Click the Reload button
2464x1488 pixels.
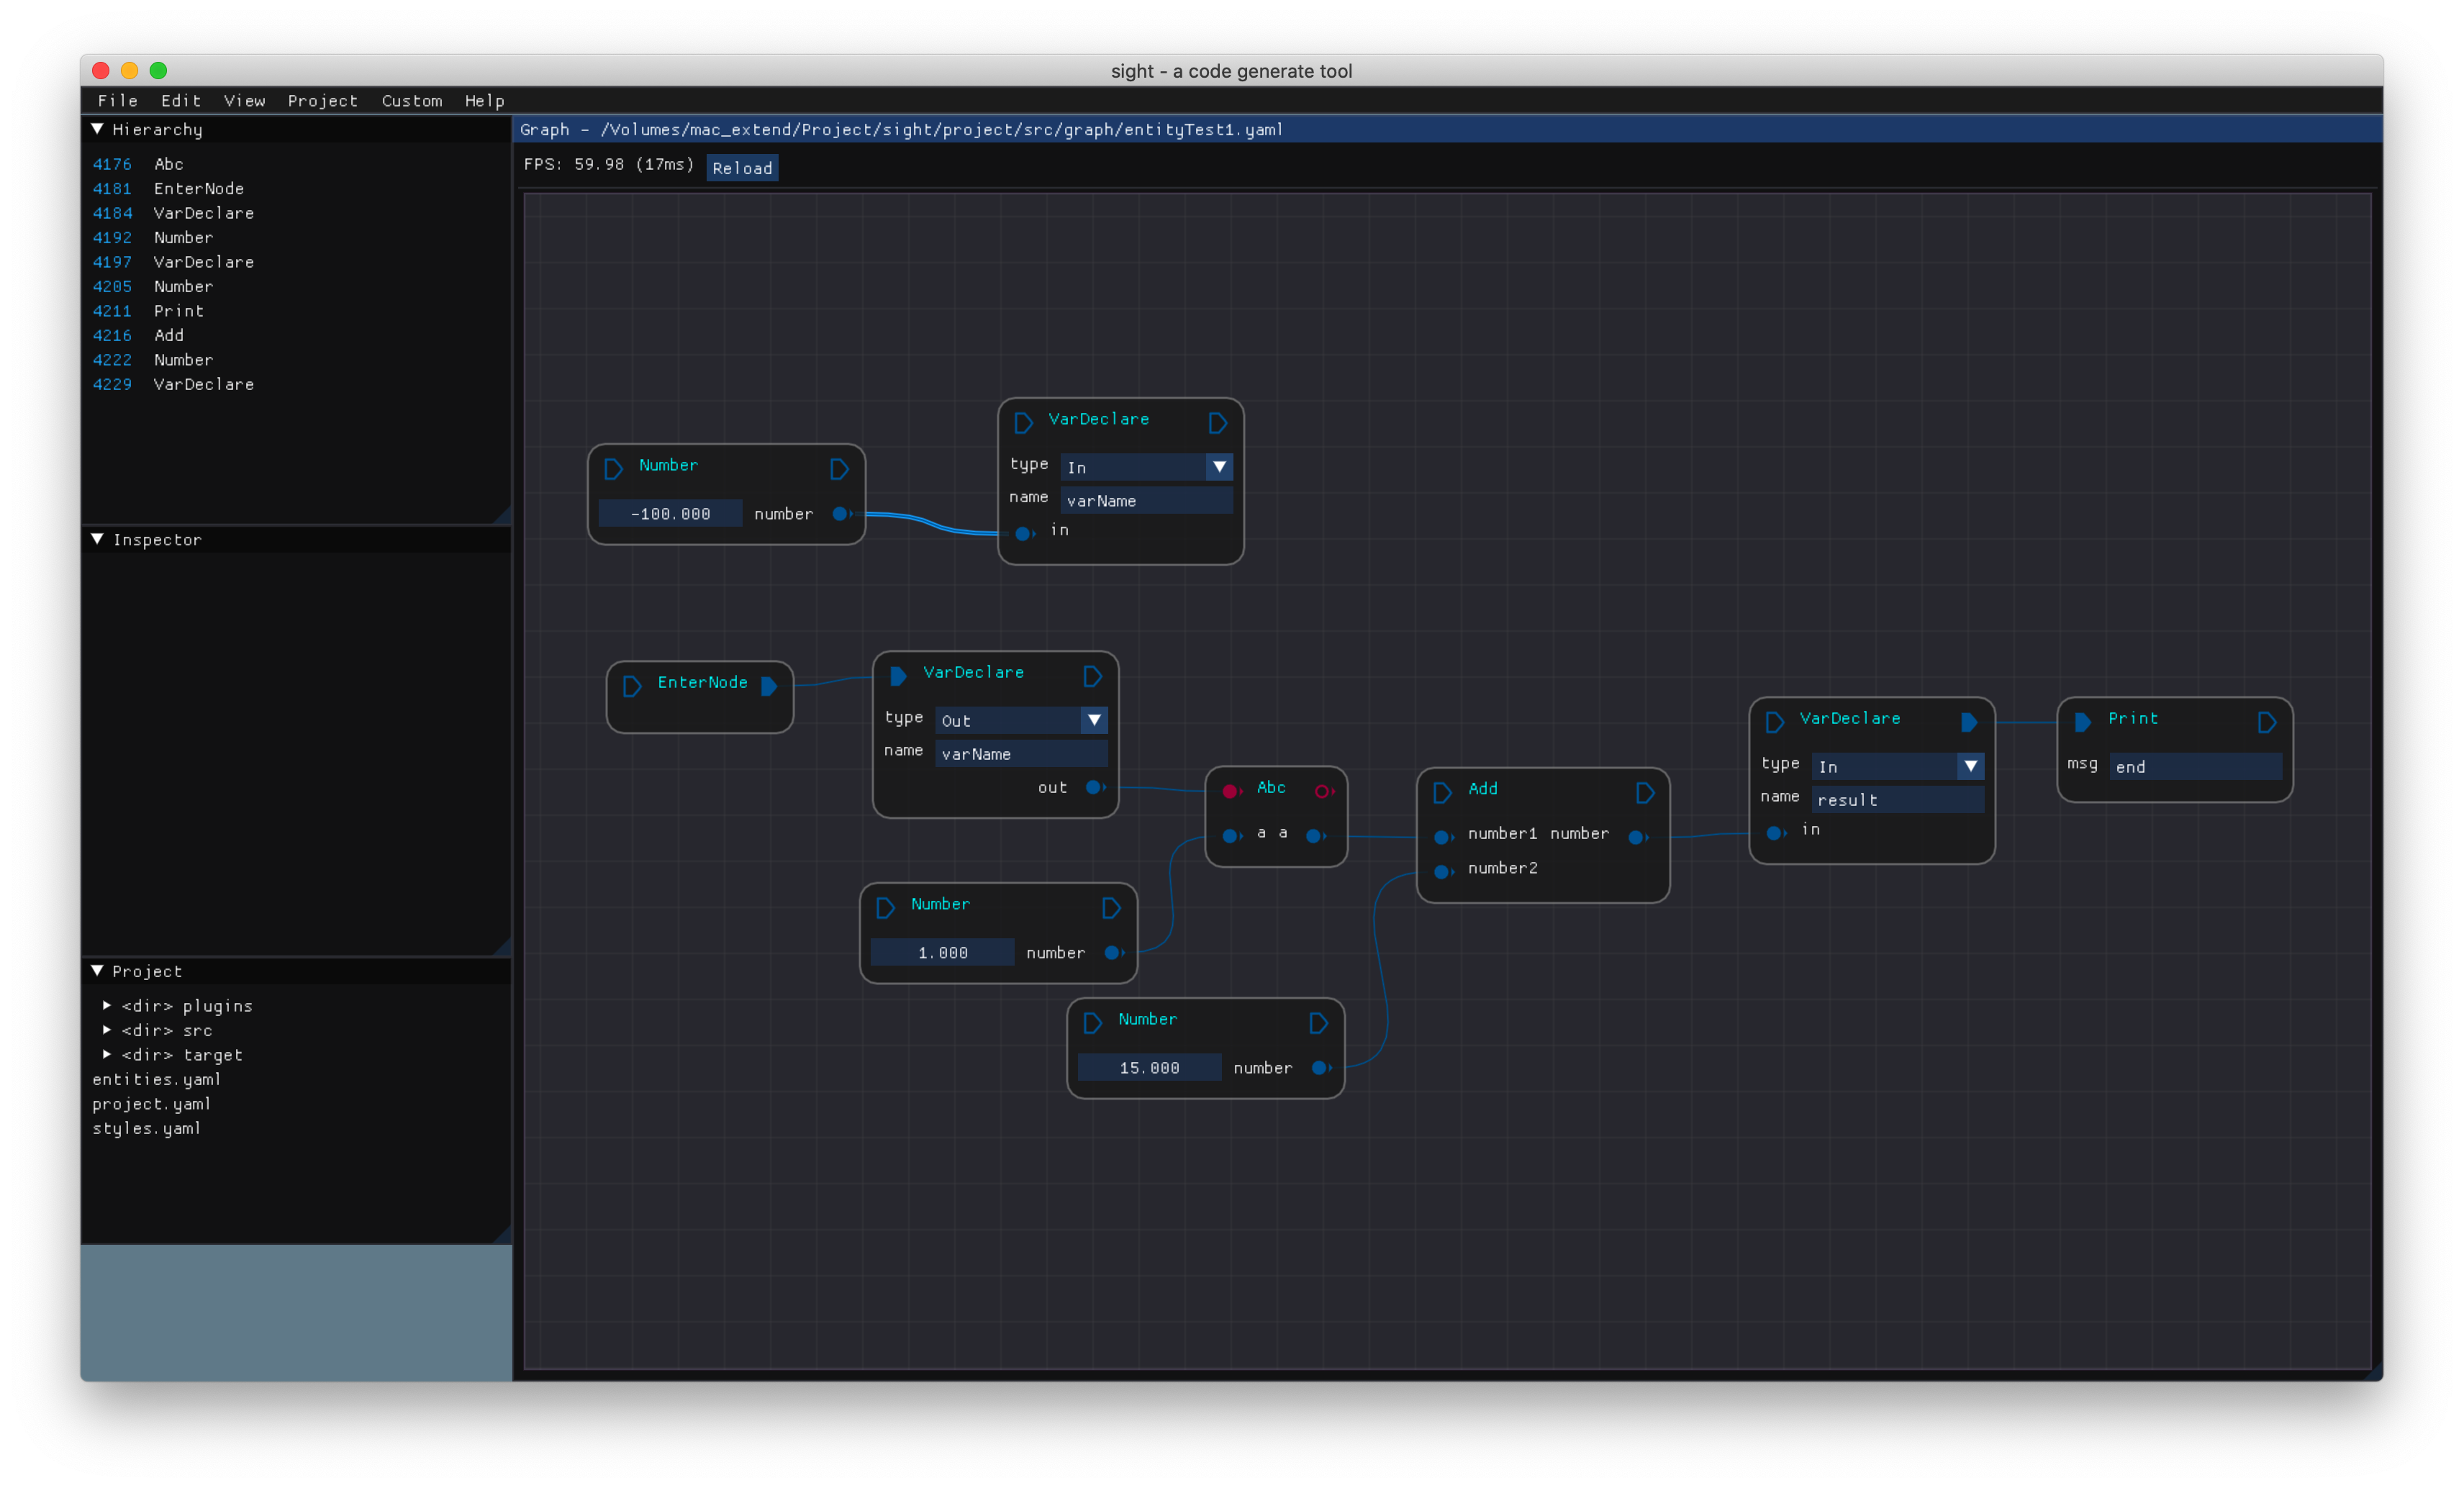[x=742, y=168]
